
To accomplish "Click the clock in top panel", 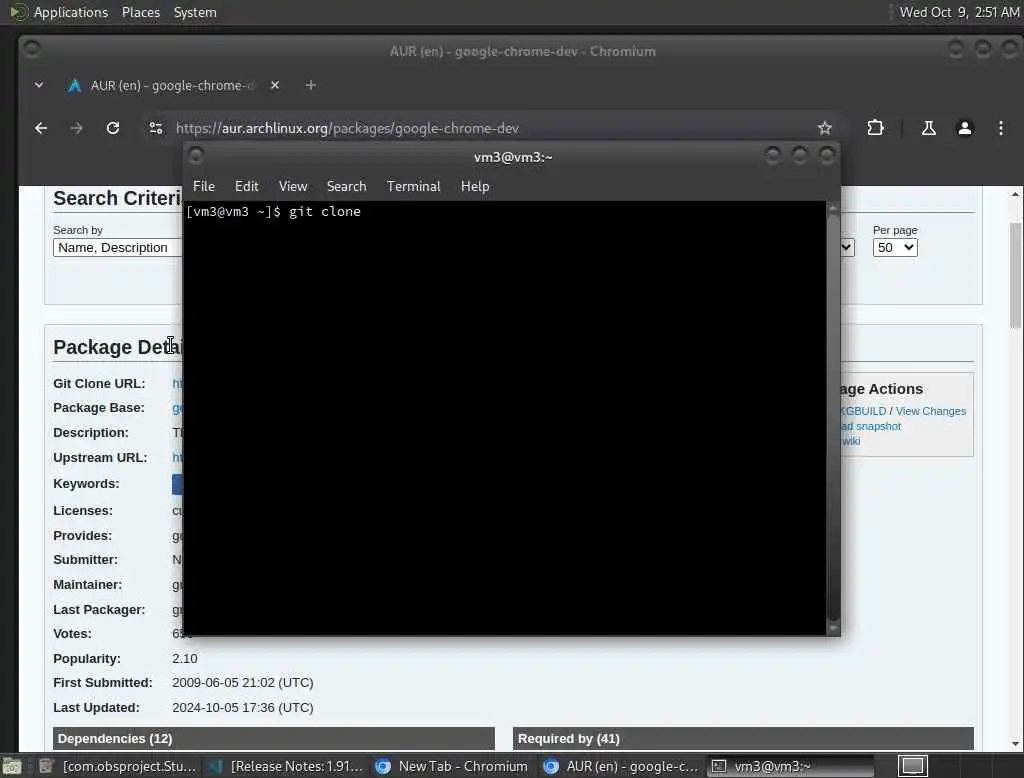I will (959, 12).
